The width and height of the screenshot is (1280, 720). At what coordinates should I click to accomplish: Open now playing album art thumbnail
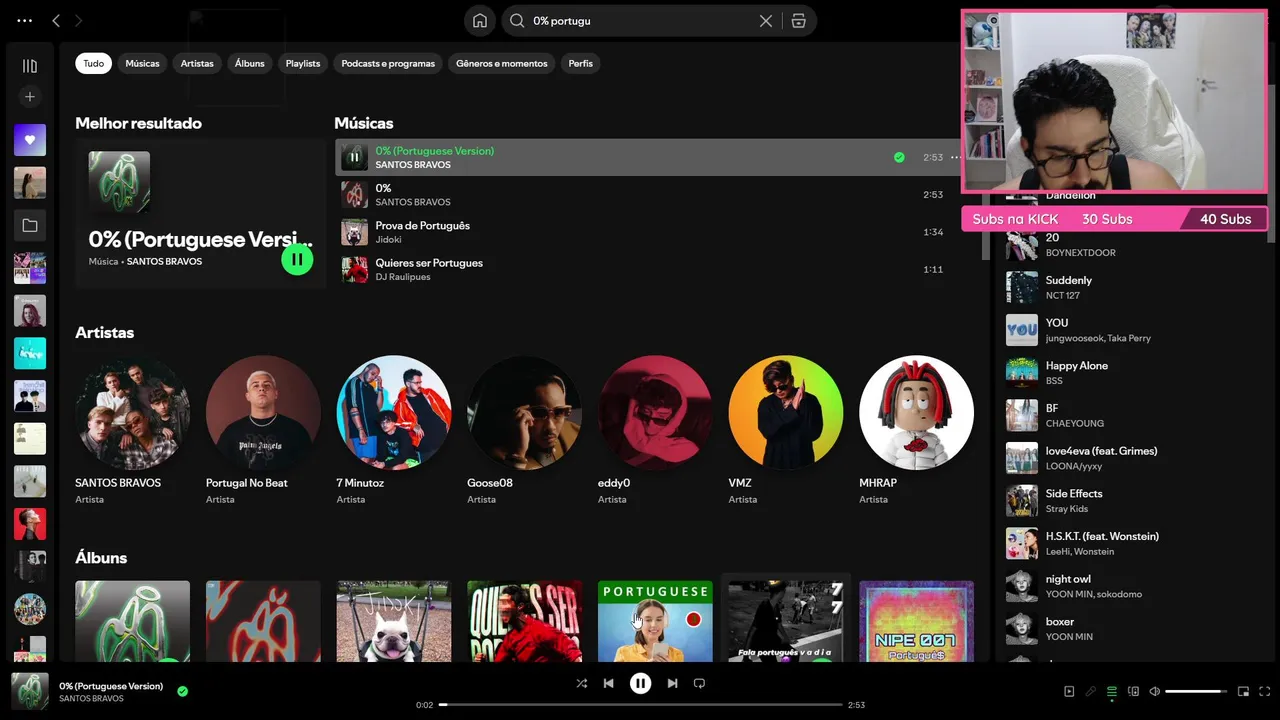point(30,691)
